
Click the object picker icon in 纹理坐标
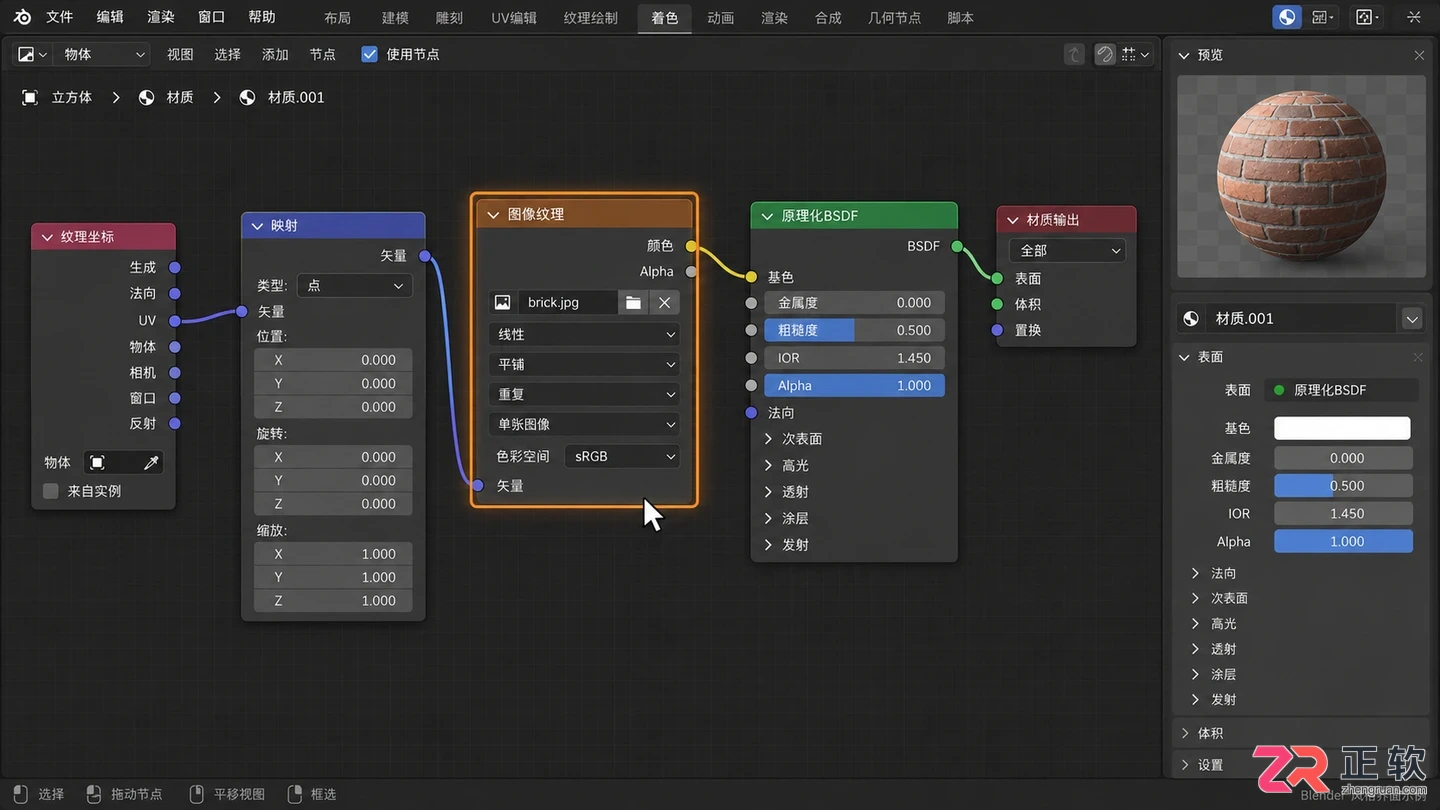tap(97, 462)
